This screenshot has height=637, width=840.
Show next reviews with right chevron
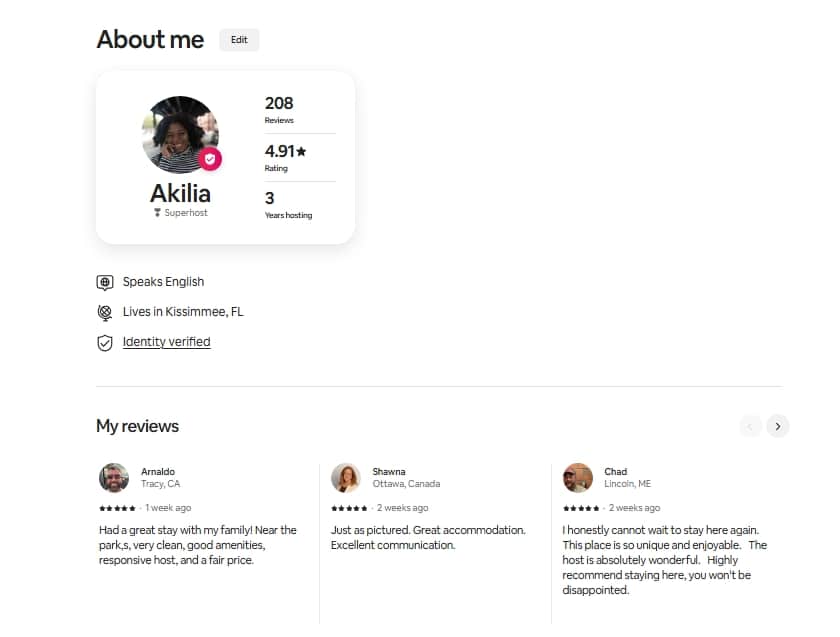pos(778,426)
